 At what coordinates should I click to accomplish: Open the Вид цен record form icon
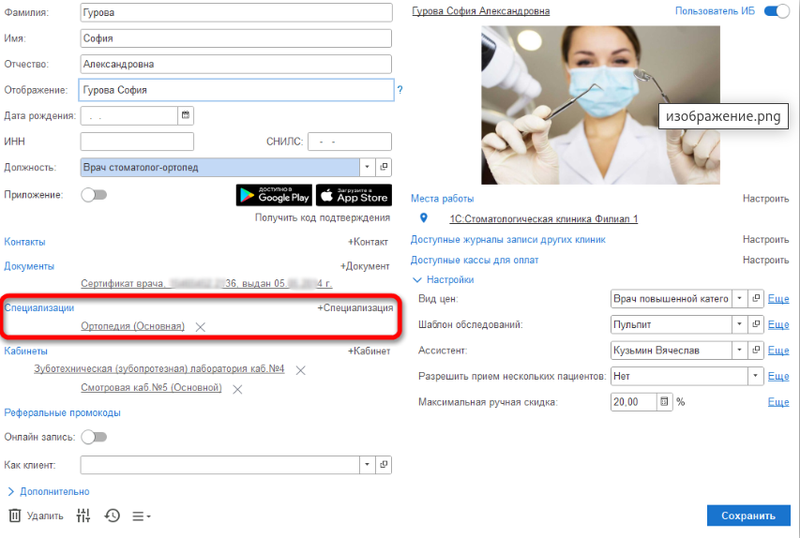pos(756,298)
